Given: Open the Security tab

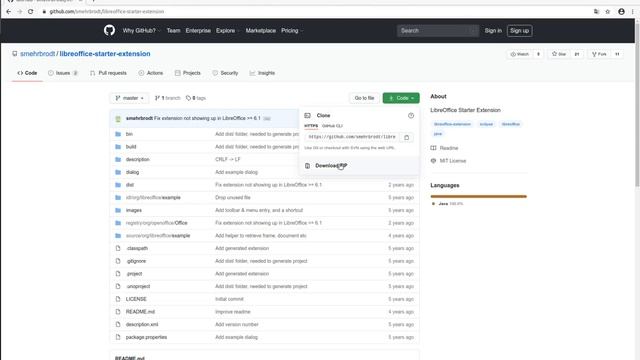Looking at the screenshot, I should coord(225,73).
